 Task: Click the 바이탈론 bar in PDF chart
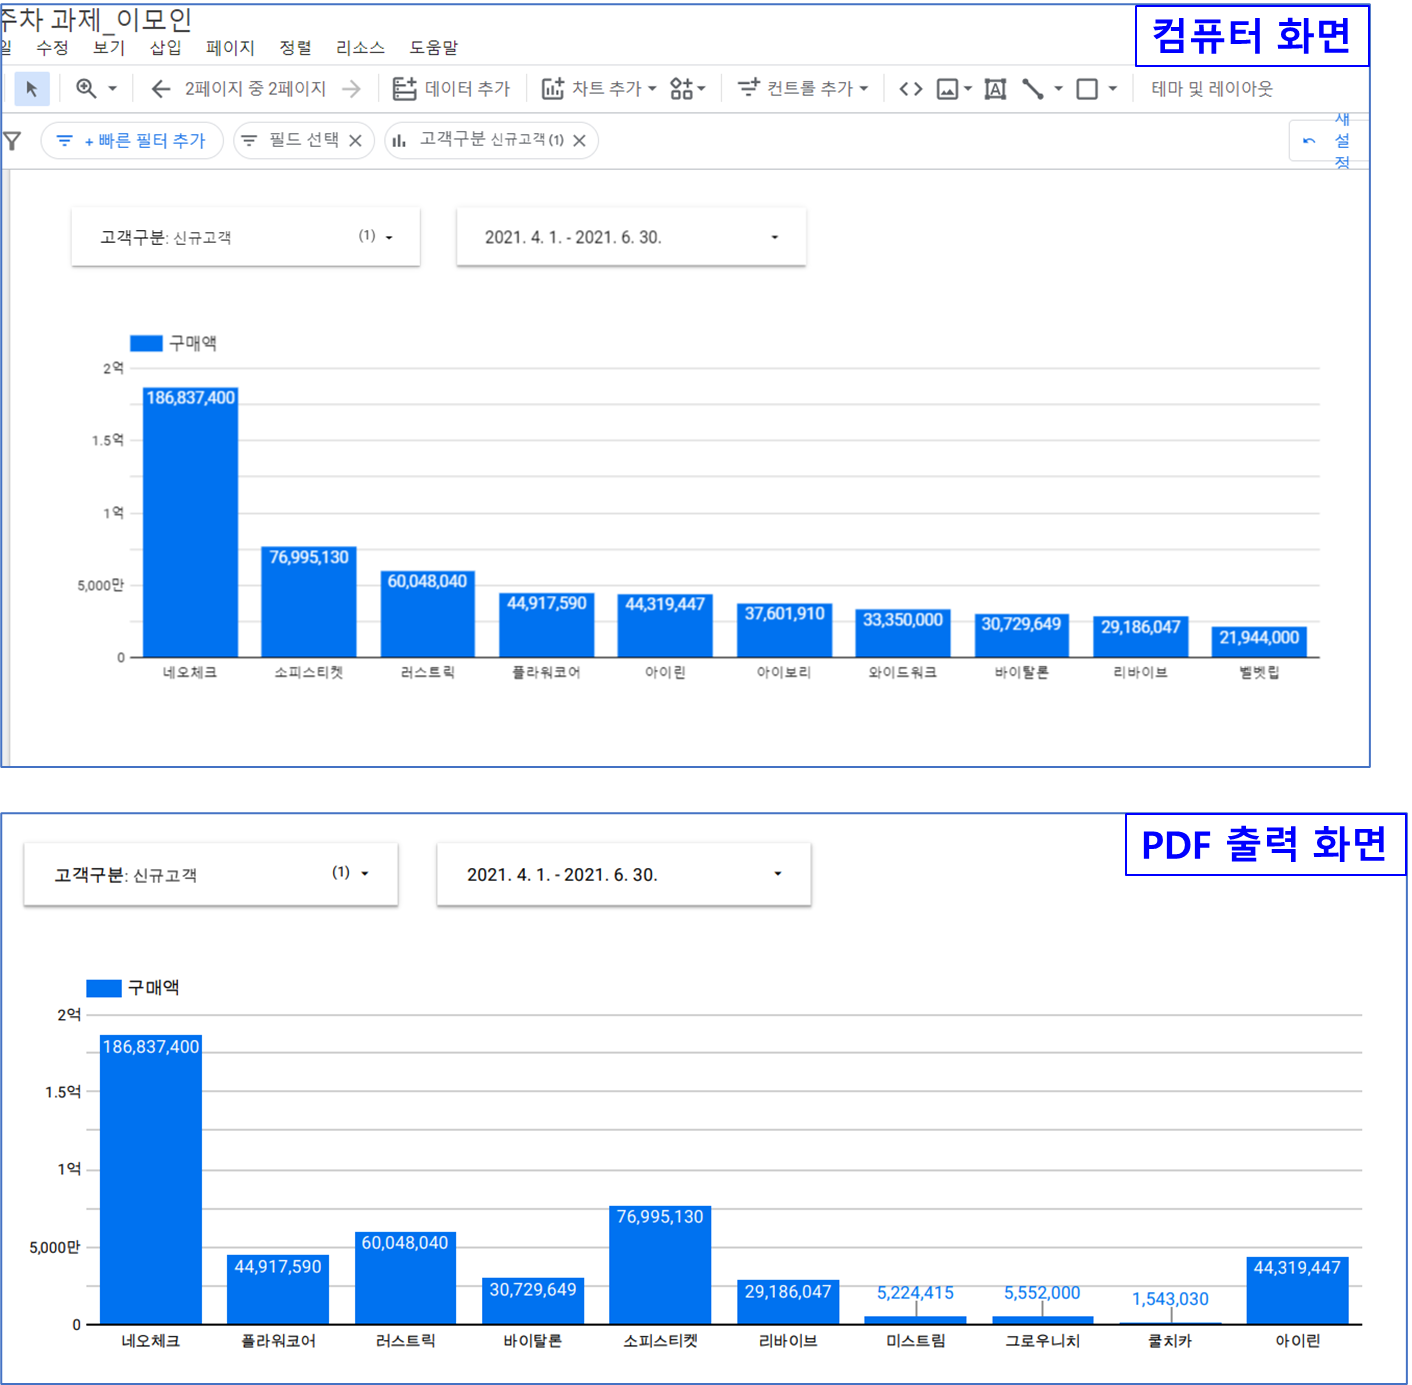point(533,1301)
